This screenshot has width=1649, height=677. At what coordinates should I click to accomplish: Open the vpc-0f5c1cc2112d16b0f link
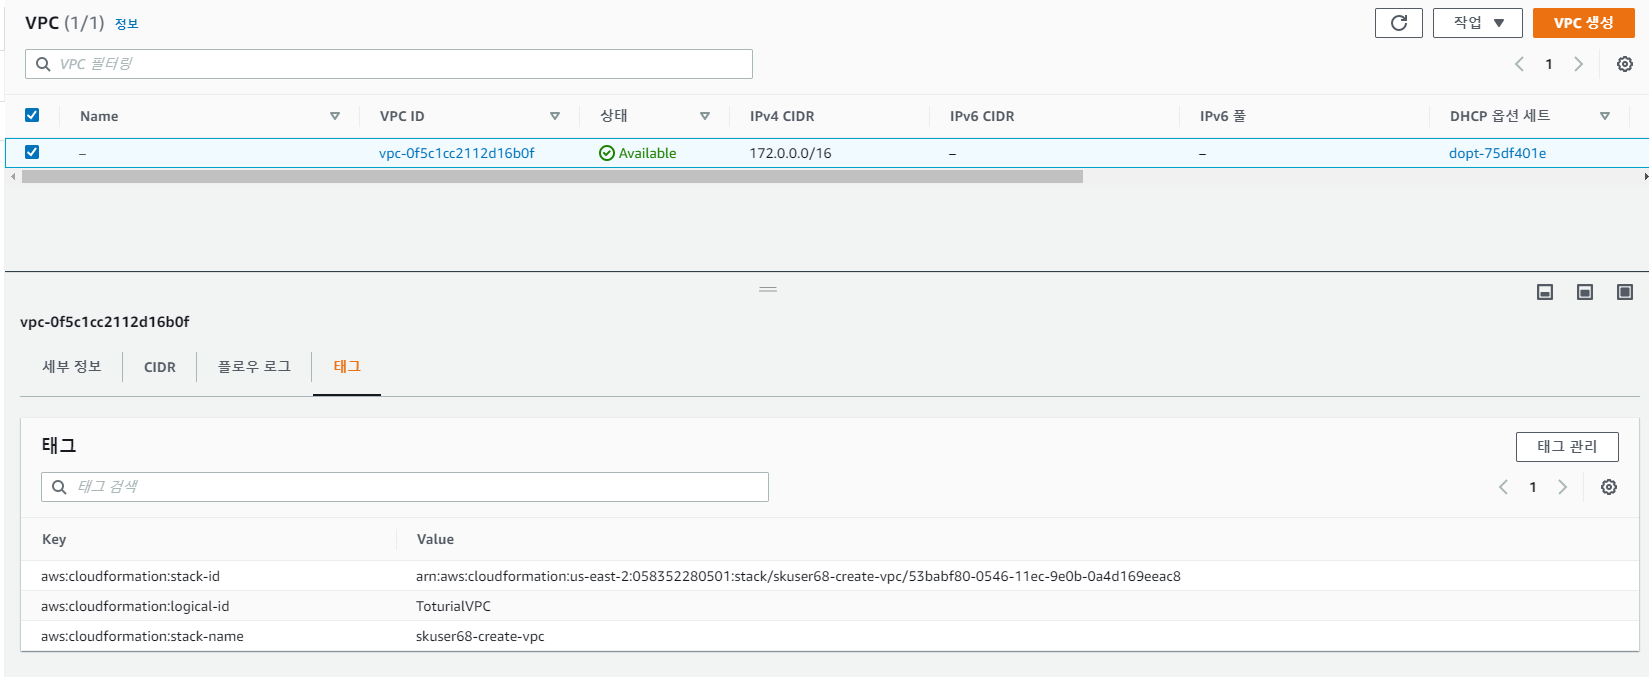457,153
